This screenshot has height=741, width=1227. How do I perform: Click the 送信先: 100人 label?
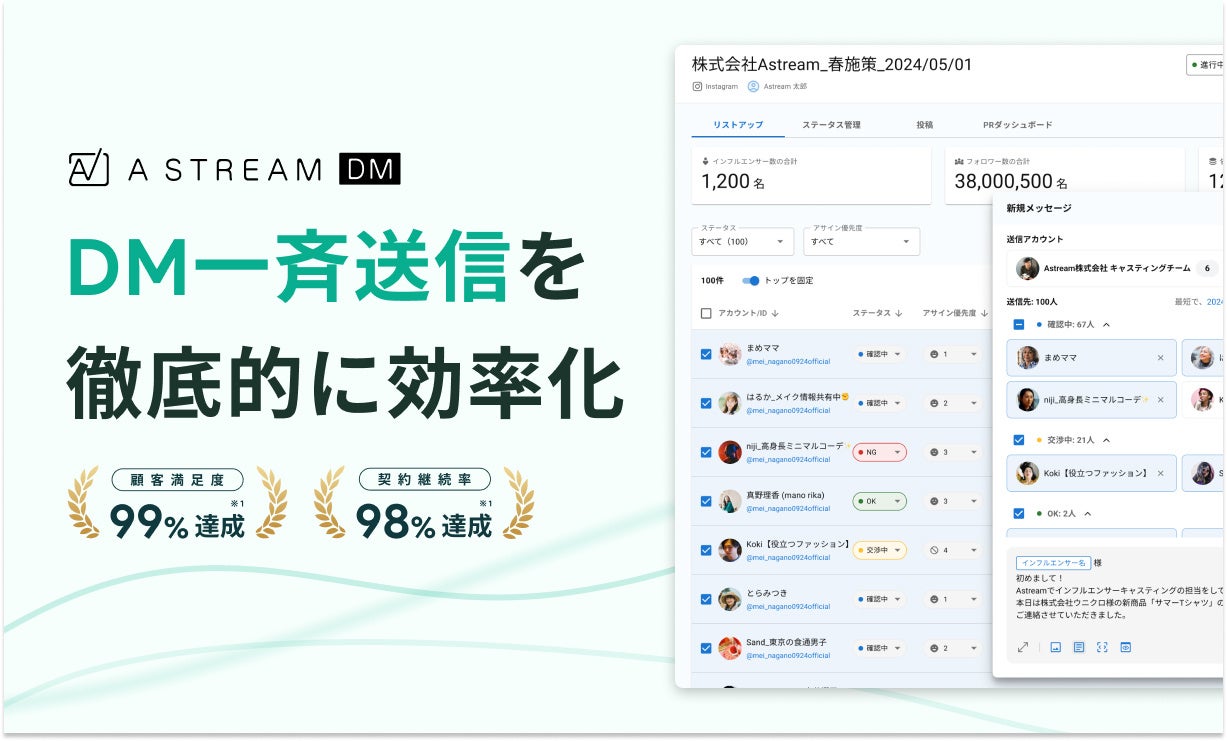pyautogui.click(x=1032, y=301)
